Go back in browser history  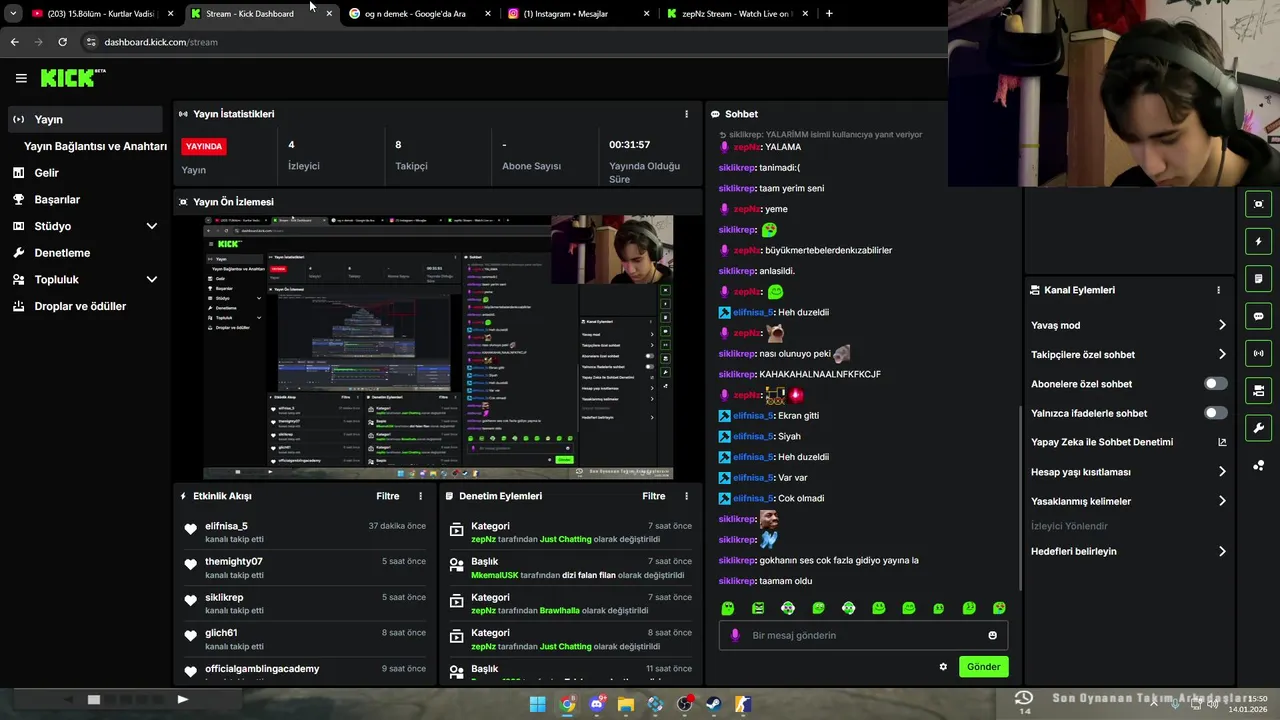tap(14, 42)
